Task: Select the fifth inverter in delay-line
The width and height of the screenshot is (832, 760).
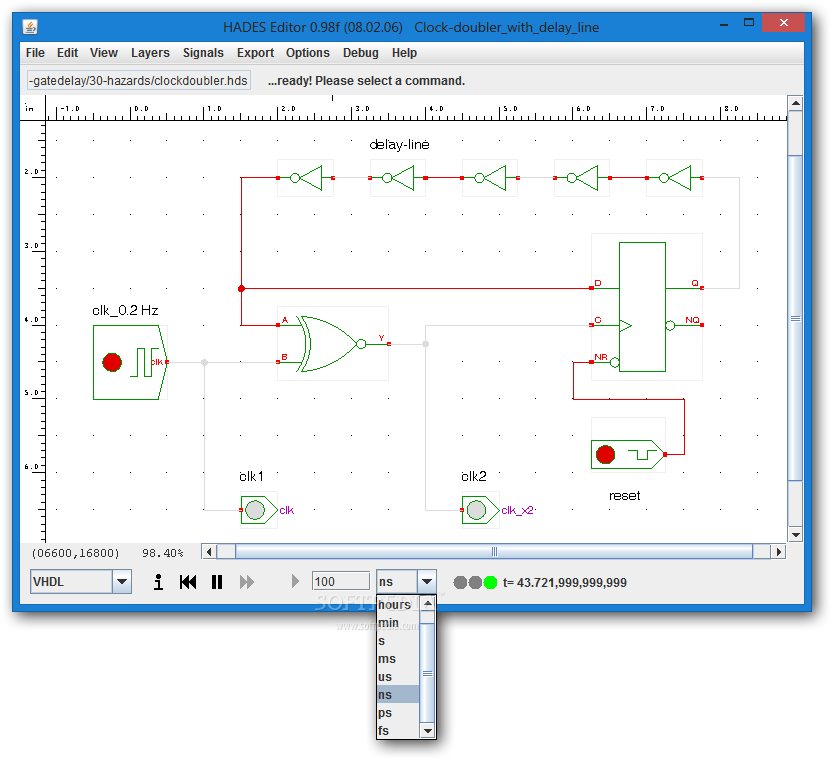Action: 675,178
